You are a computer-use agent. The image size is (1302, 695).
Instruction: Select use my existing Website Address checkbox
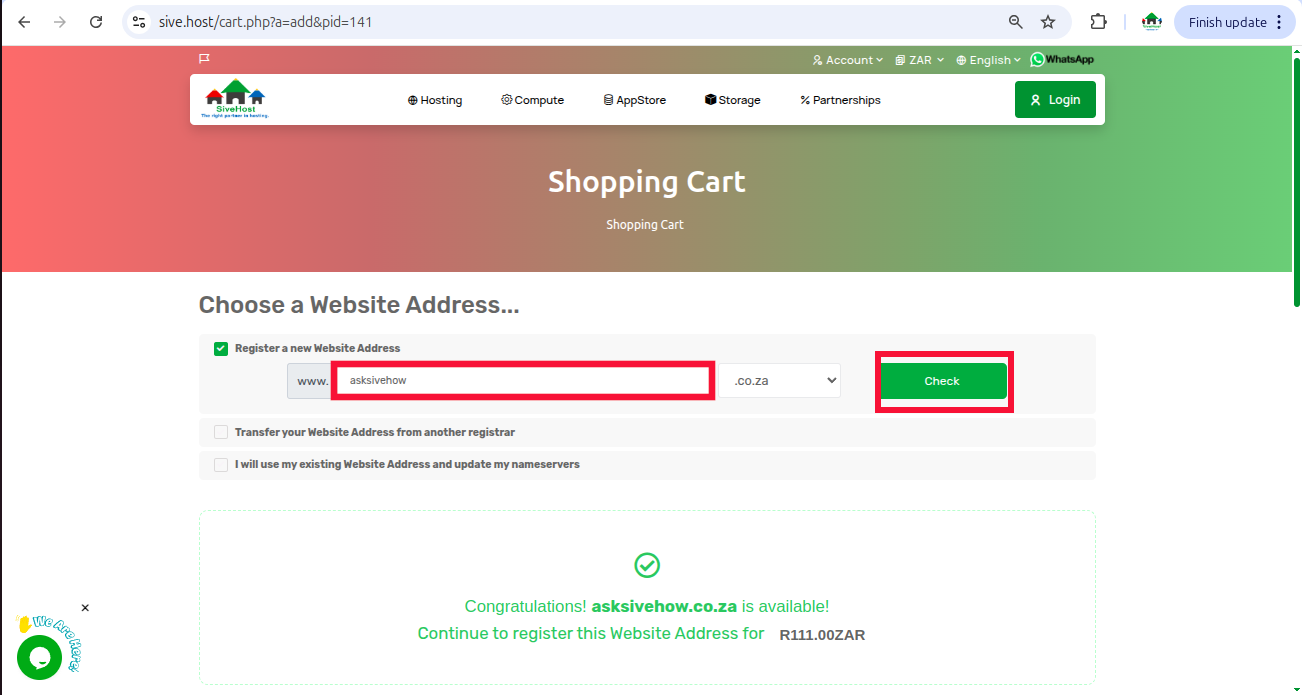(x=221, y=465)
